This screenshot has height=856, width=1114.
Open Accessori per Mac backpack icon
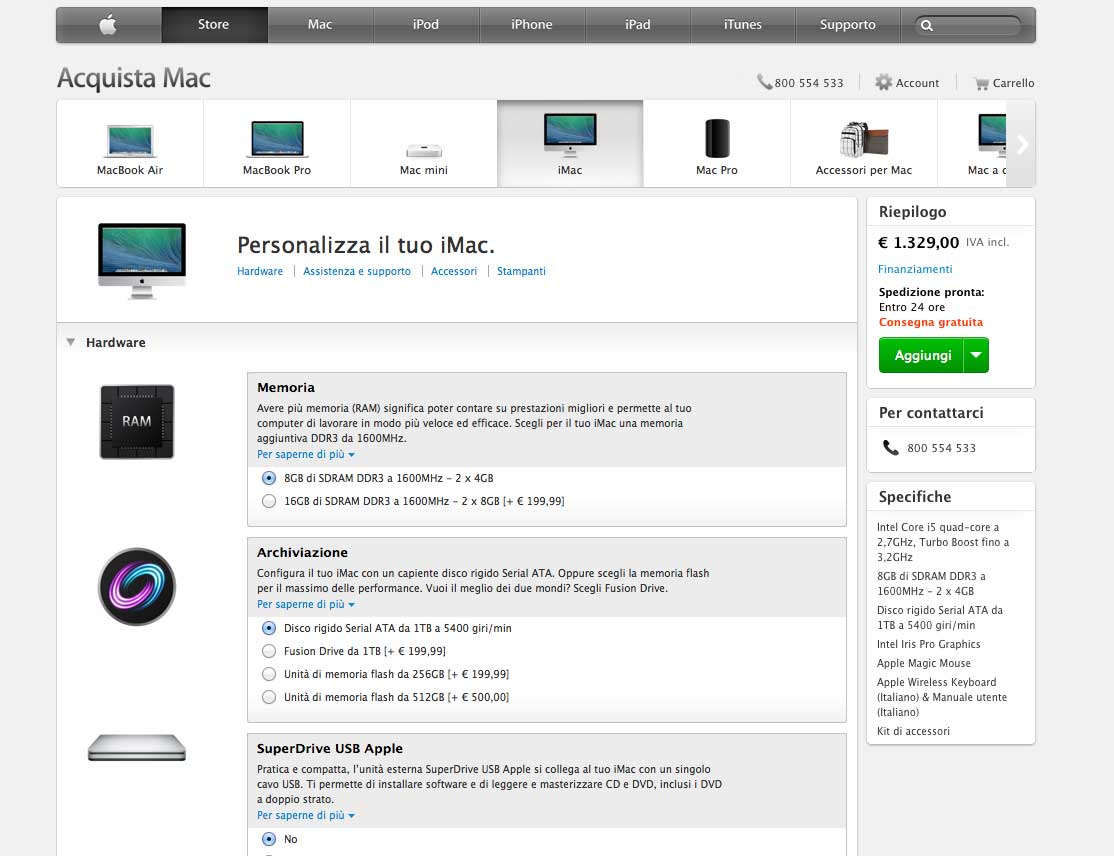864,139
